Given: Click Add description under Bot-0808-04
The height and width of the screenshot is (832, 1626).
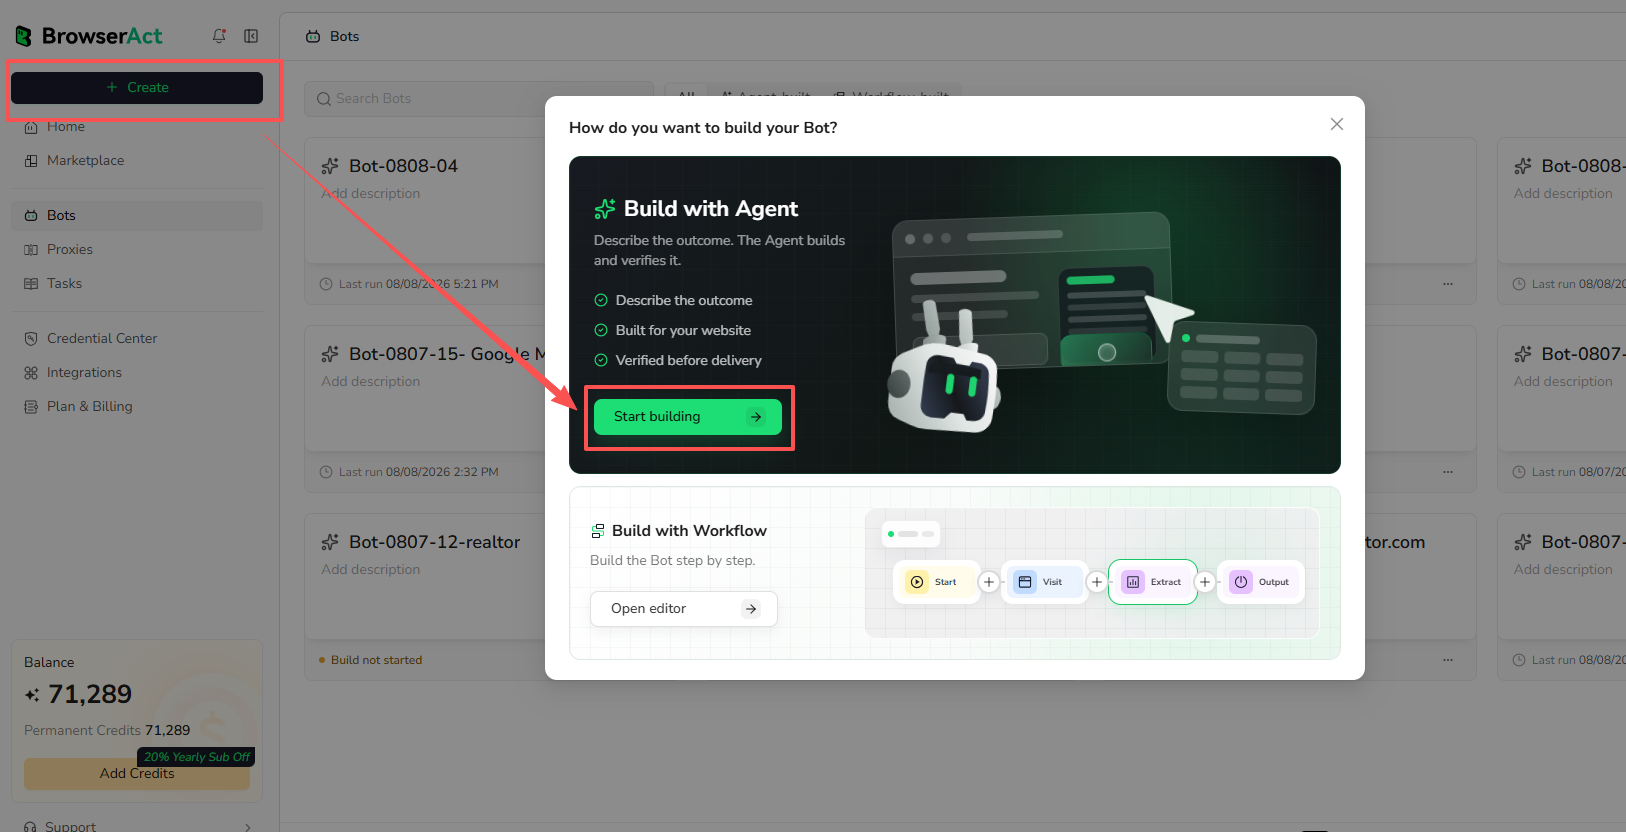Looking at the screenshot, I should 371,194.
